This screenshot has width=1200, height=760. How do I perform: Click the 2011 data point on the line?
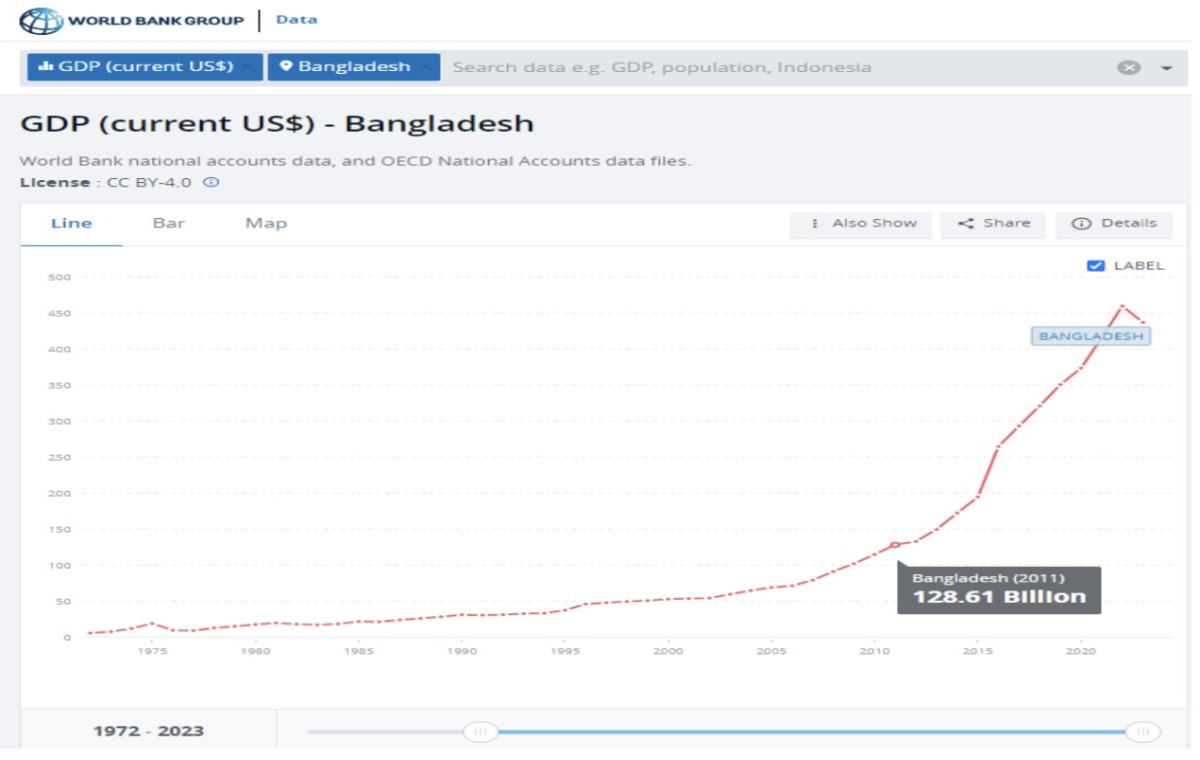tap(895, 545)
